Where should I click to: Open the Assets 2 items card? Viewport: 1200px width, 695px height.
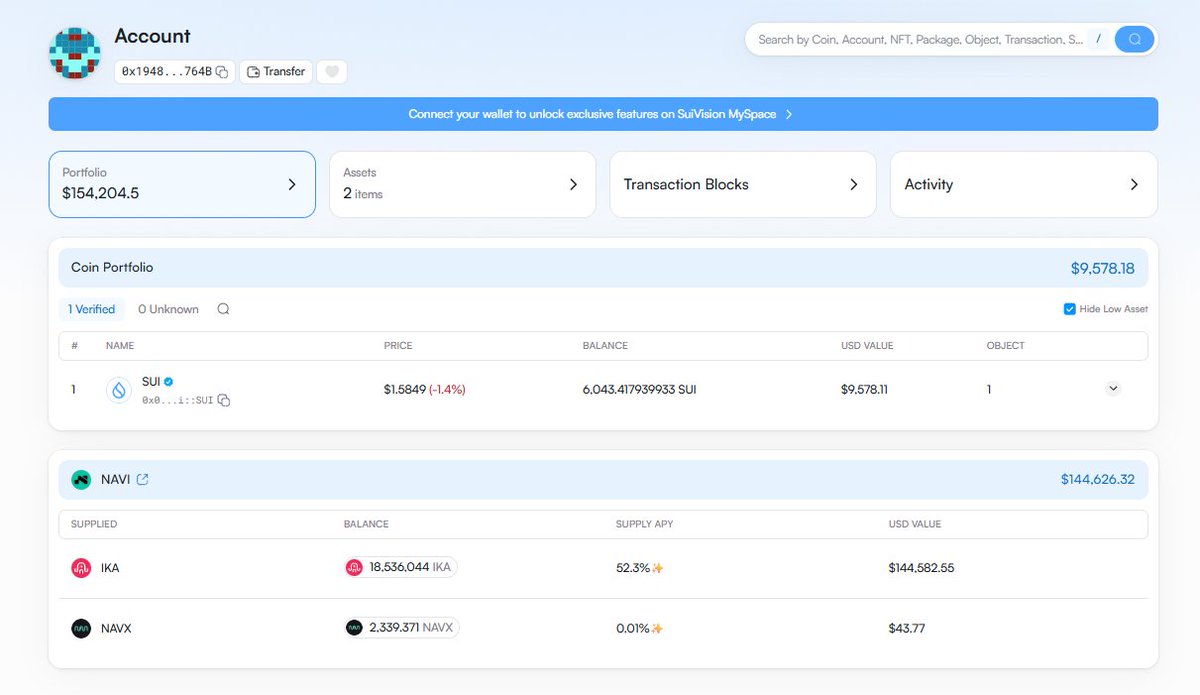click(x=462, y=184)
